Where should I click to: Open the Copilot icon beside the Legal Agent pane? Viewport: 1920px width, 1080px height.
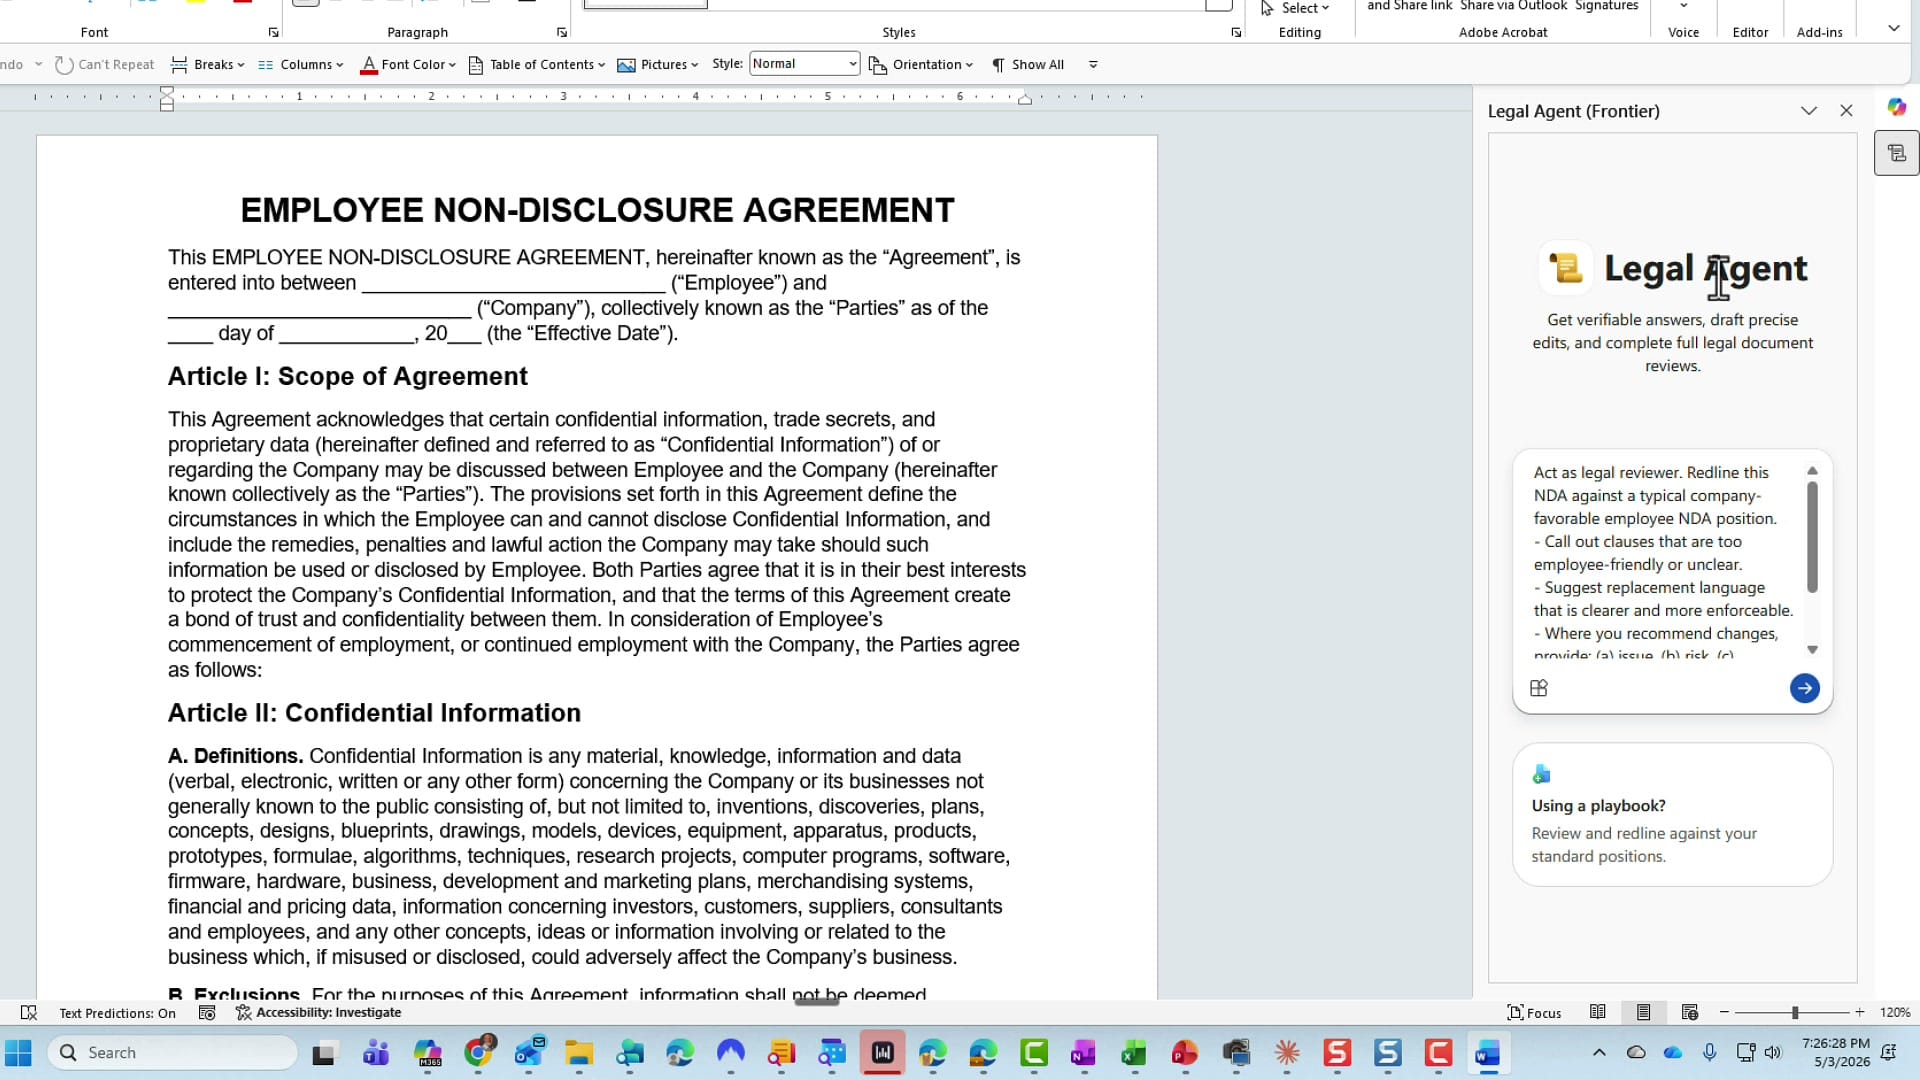point(1896,107)
